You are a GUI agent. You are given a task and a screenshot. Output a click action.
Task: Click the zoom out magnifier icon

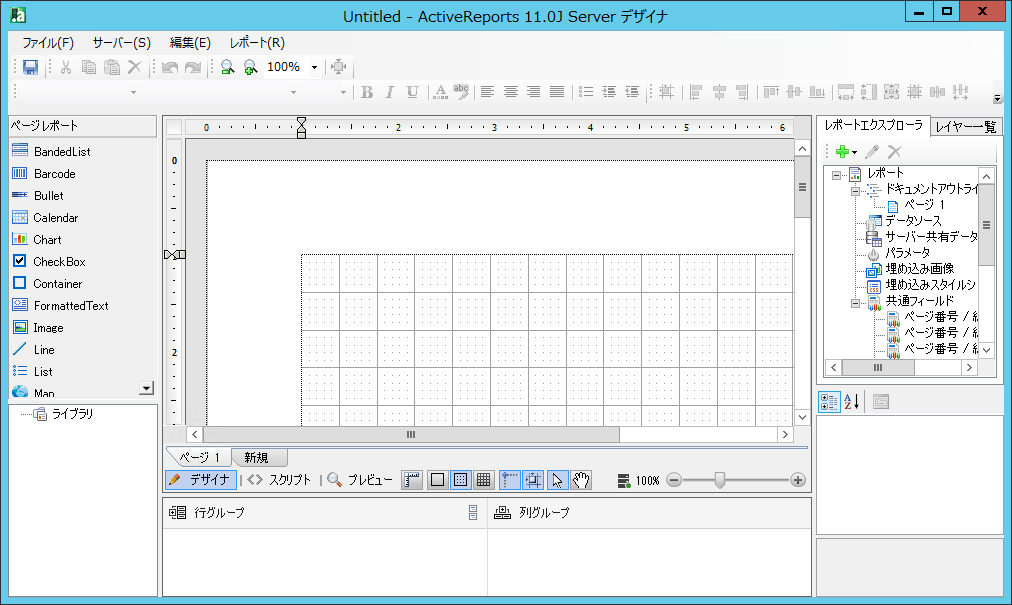tap(227, 67)
